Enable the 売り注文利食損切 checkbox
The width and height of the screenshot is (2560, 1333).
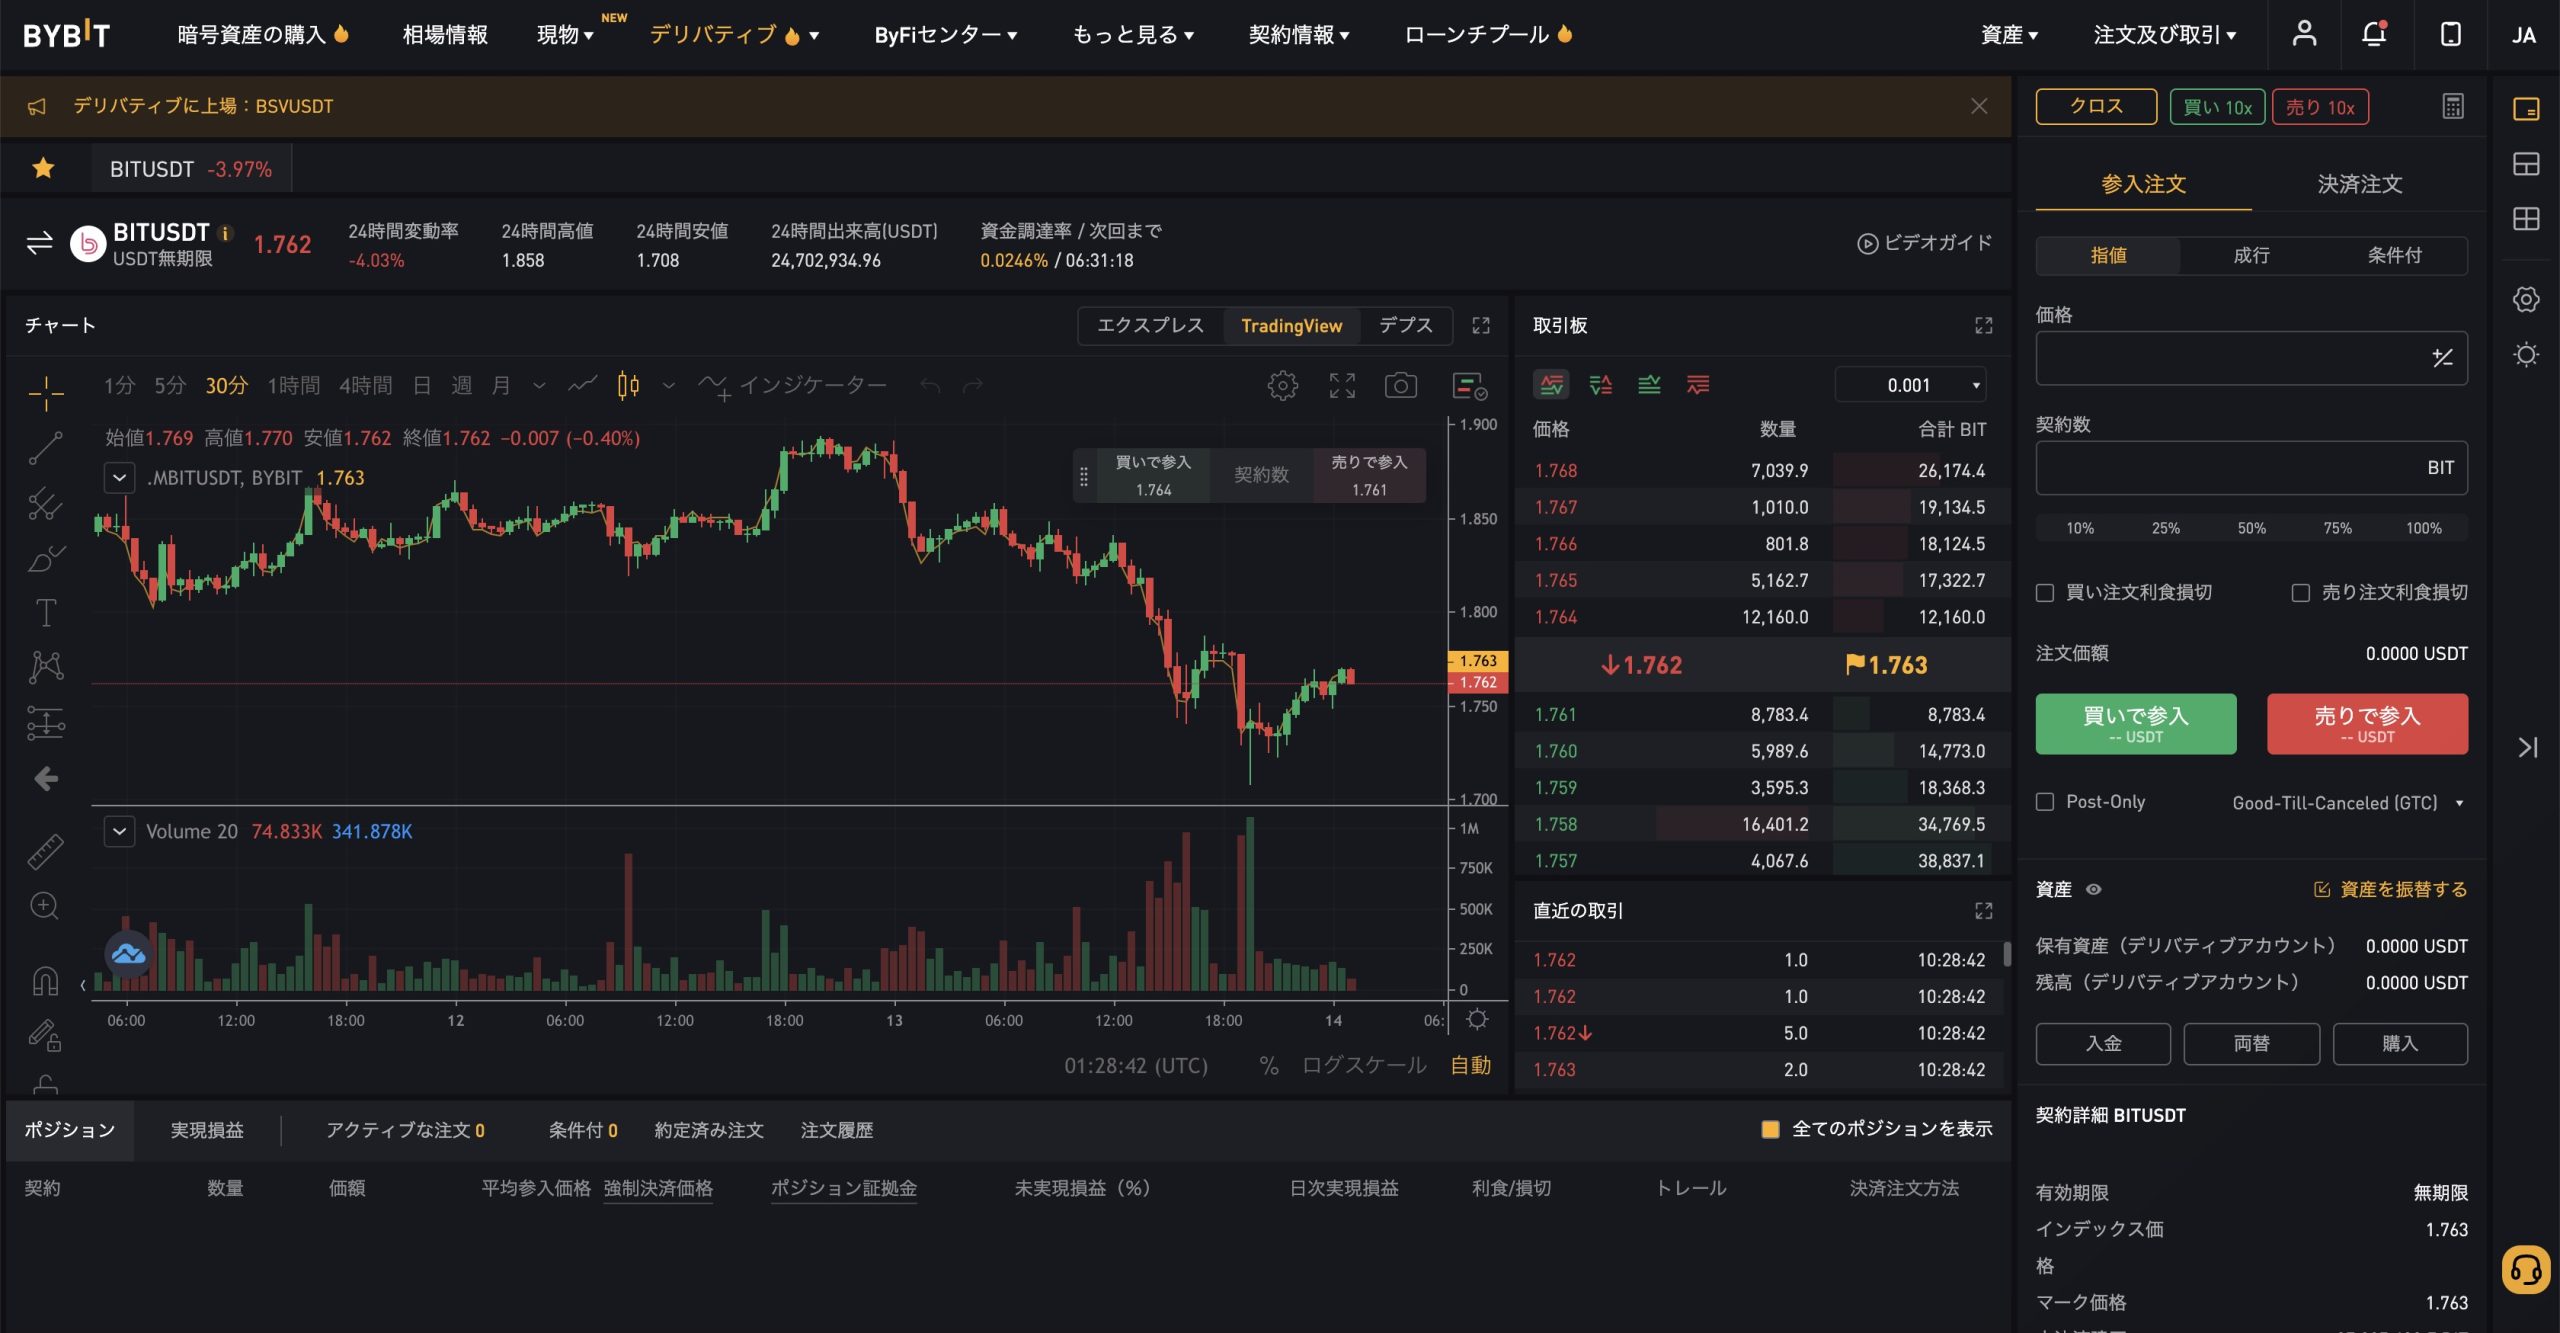[2299, 592]
